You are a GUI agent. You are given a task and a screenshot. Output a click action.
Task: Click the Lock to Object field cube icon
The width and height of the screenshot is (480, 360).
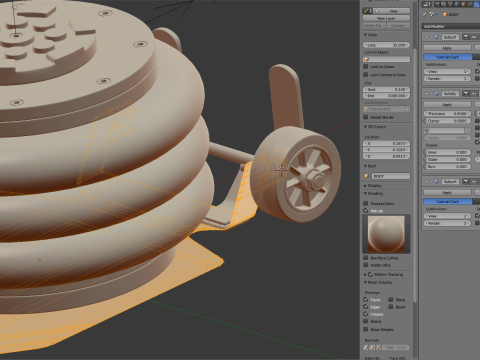pyautogui.click(x=367, y=59)
